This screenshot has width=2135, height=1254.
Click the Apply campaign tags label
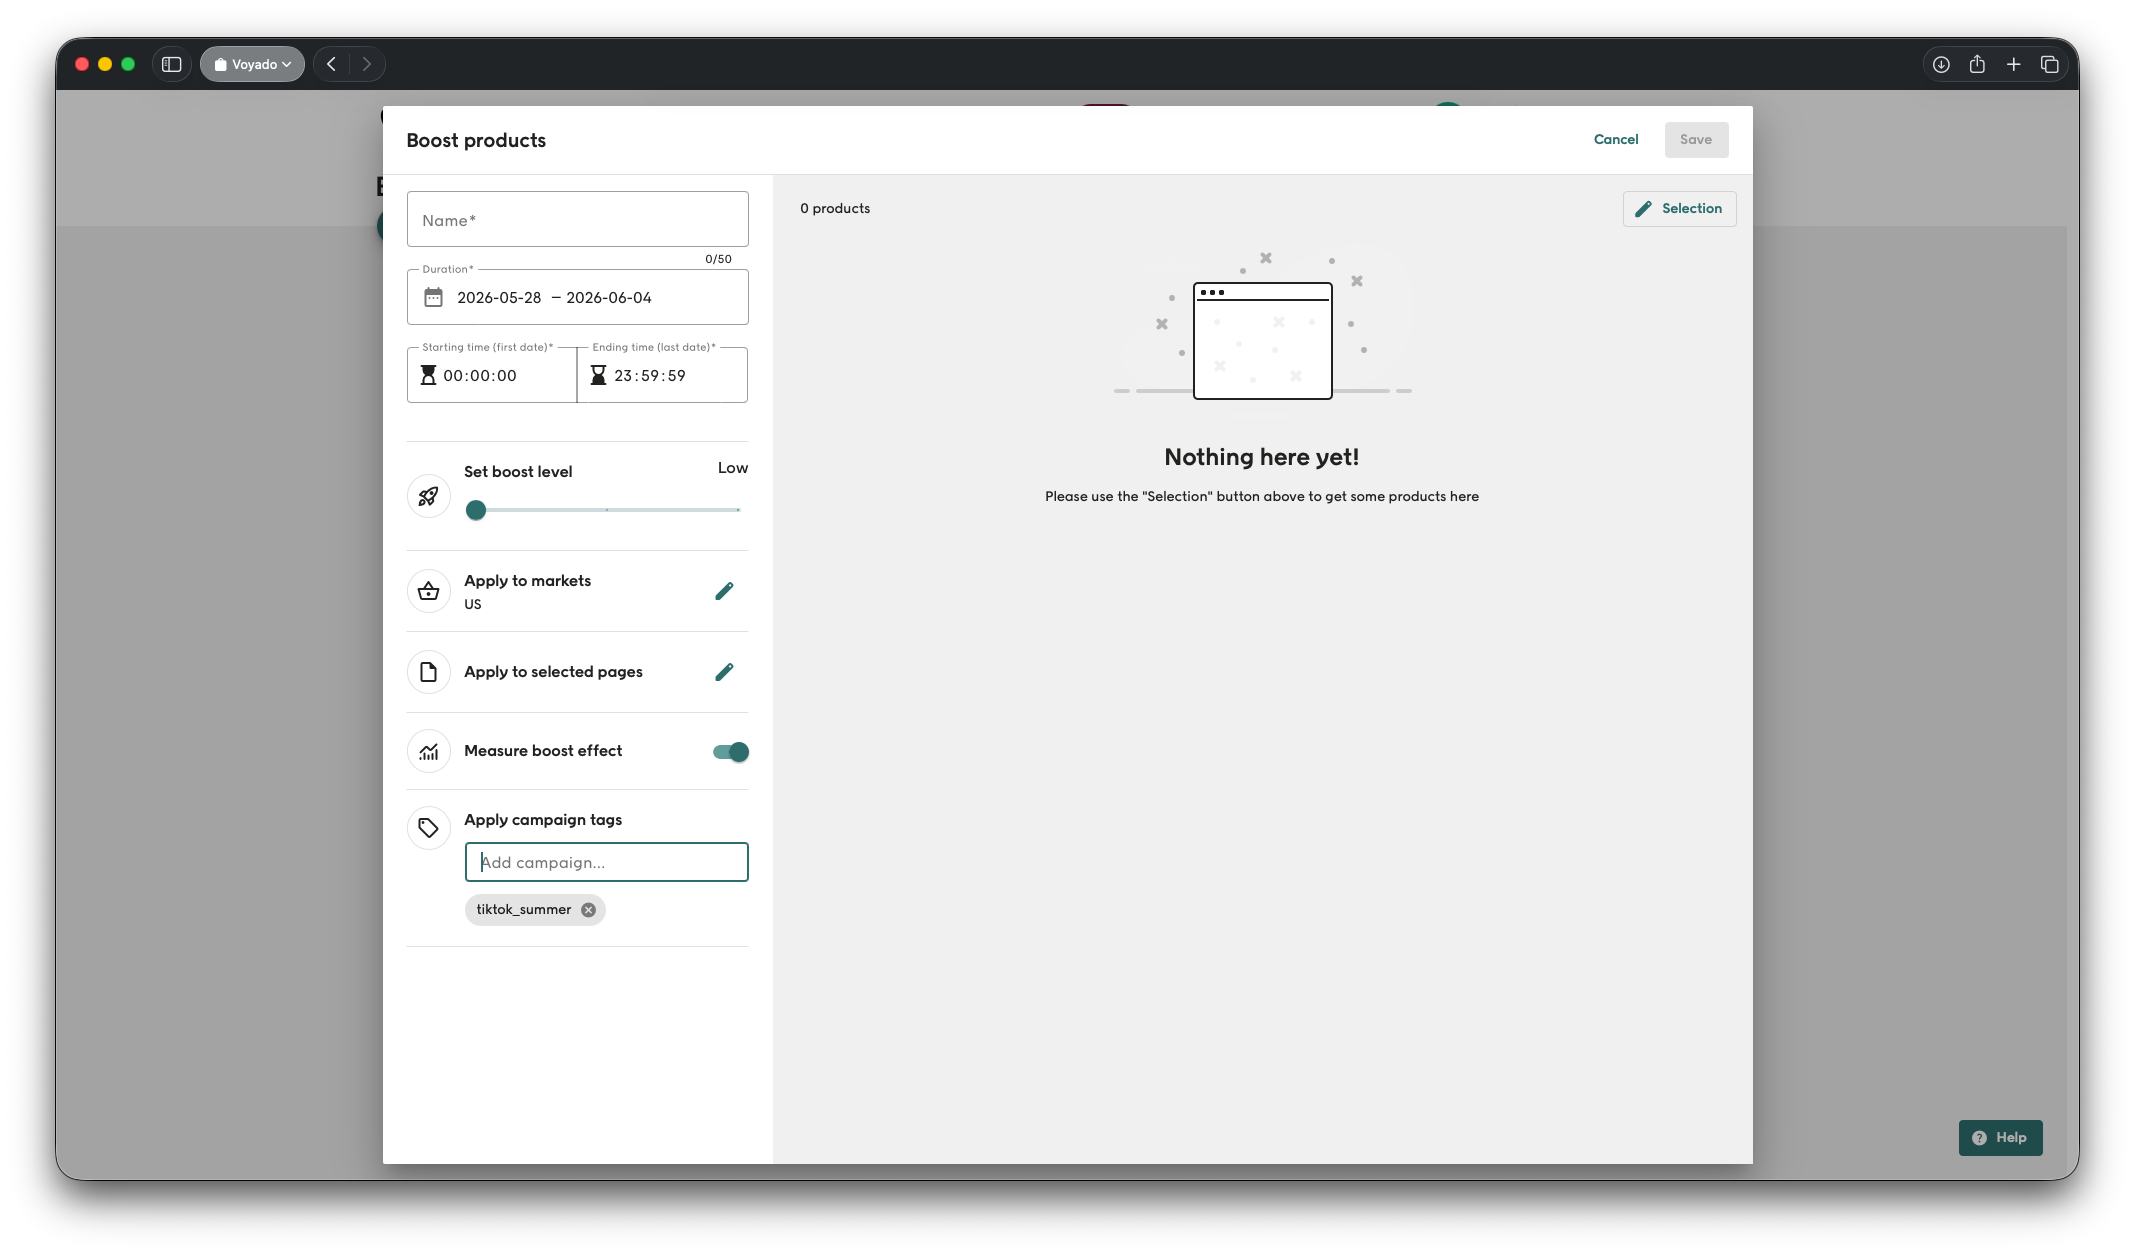tap(543, 820)
